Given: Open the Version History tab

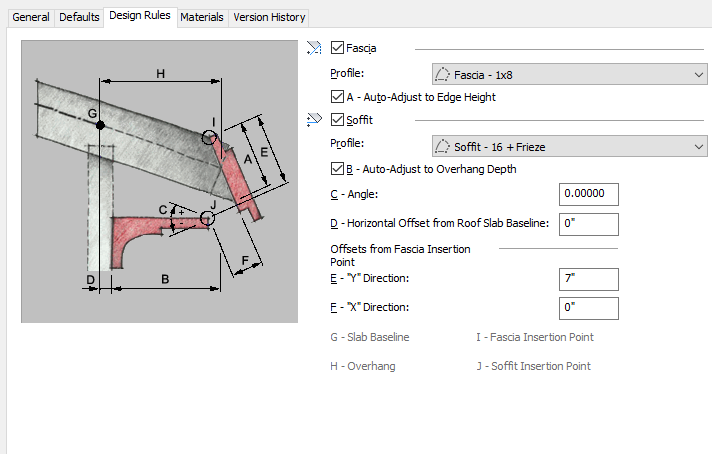Looking at the screenshot, I should click(269, 17).
